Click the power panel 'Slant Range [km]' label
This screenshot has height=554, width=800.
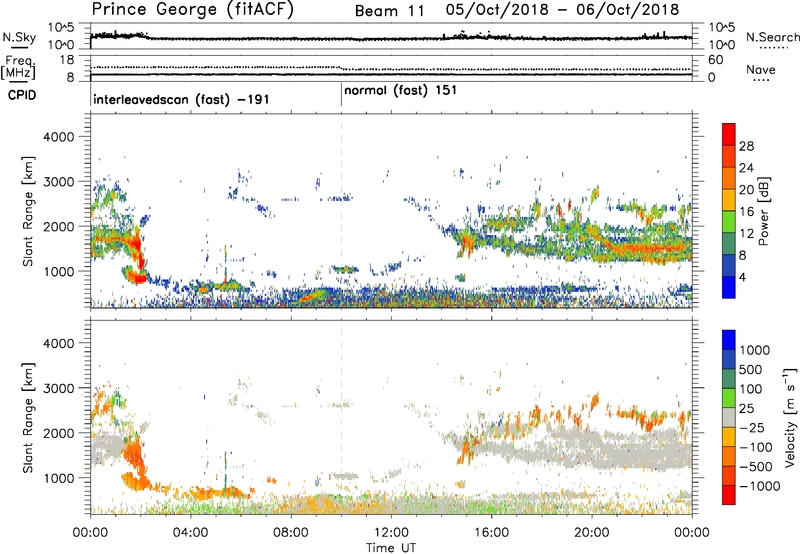point(28,211)
